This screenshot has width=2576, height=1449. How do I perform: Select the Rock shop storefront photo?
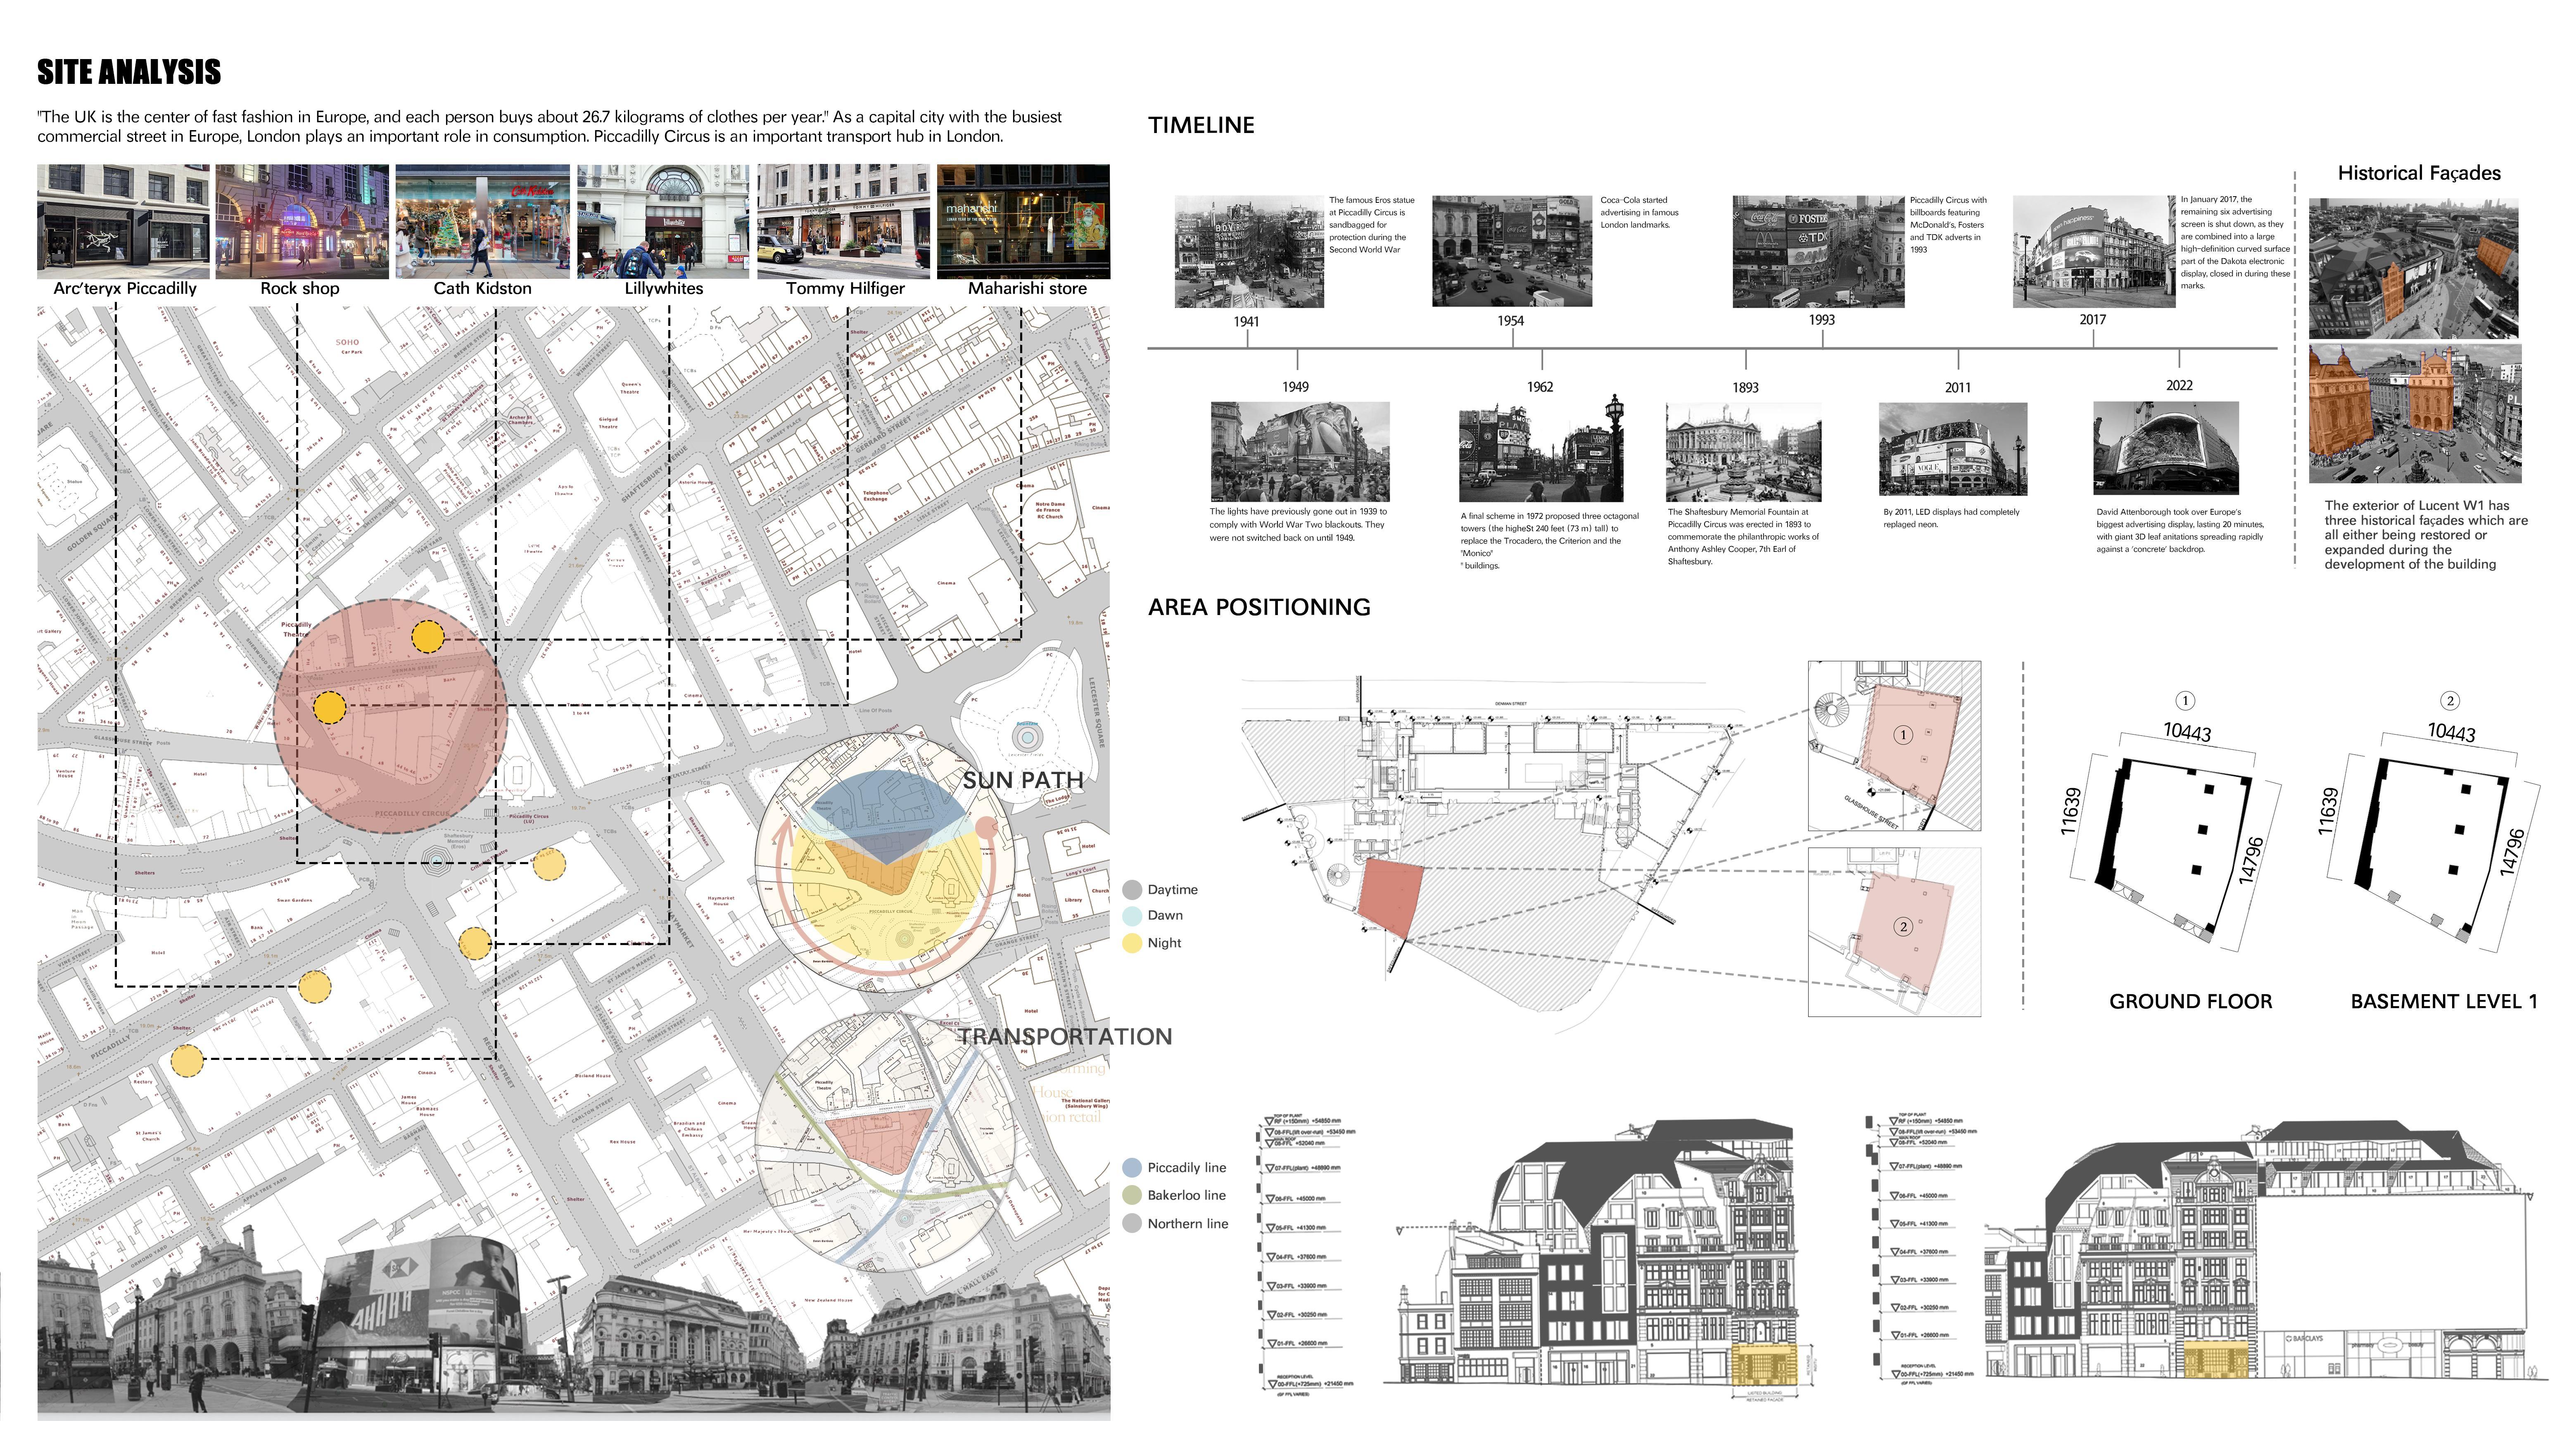click(302, 221)
